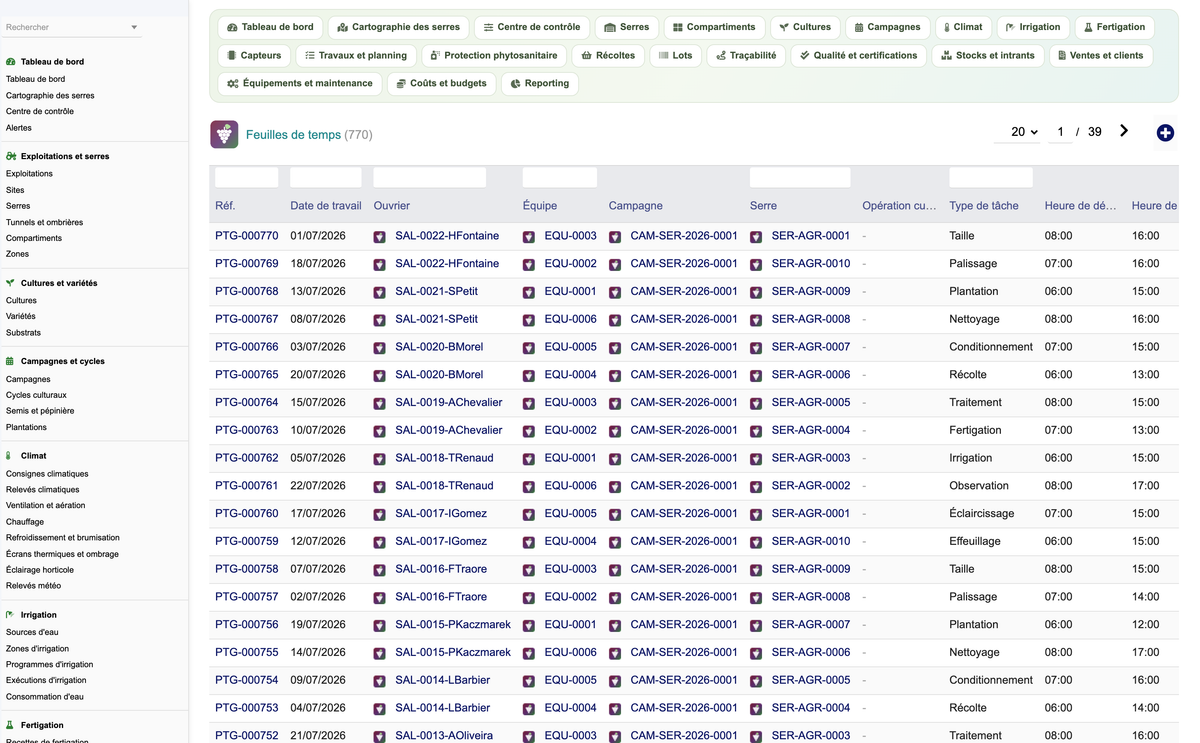
Task: Click the add new timesheet plus icon
Action: point(1165,133)
